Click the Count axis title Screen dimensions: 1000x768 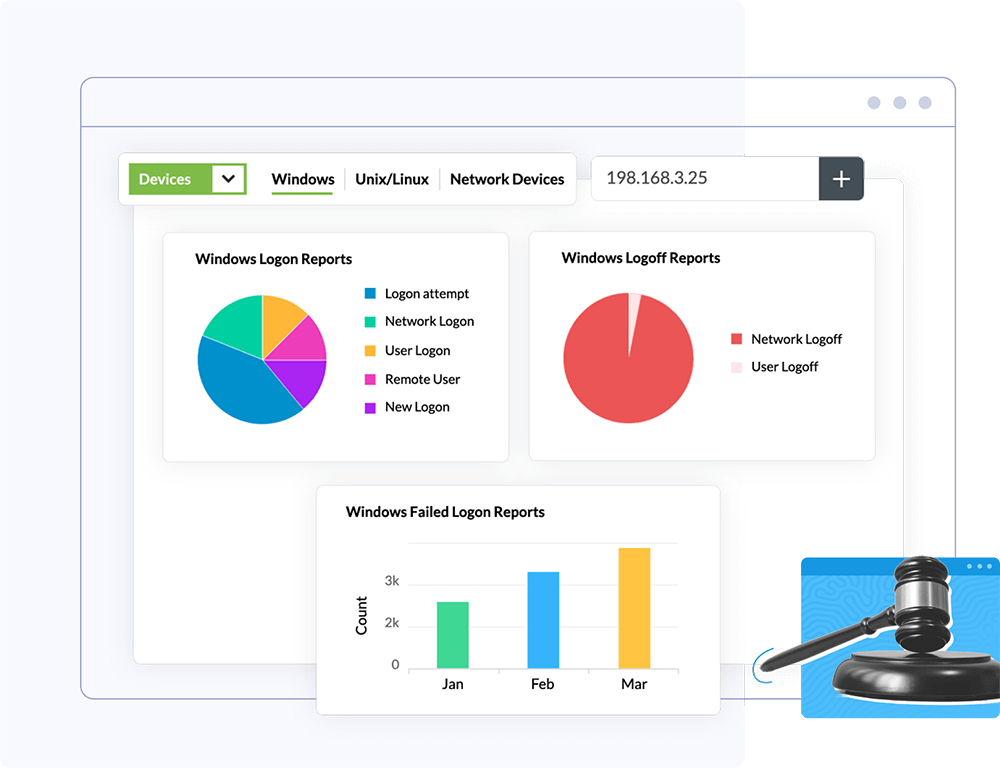coord(362,616)
